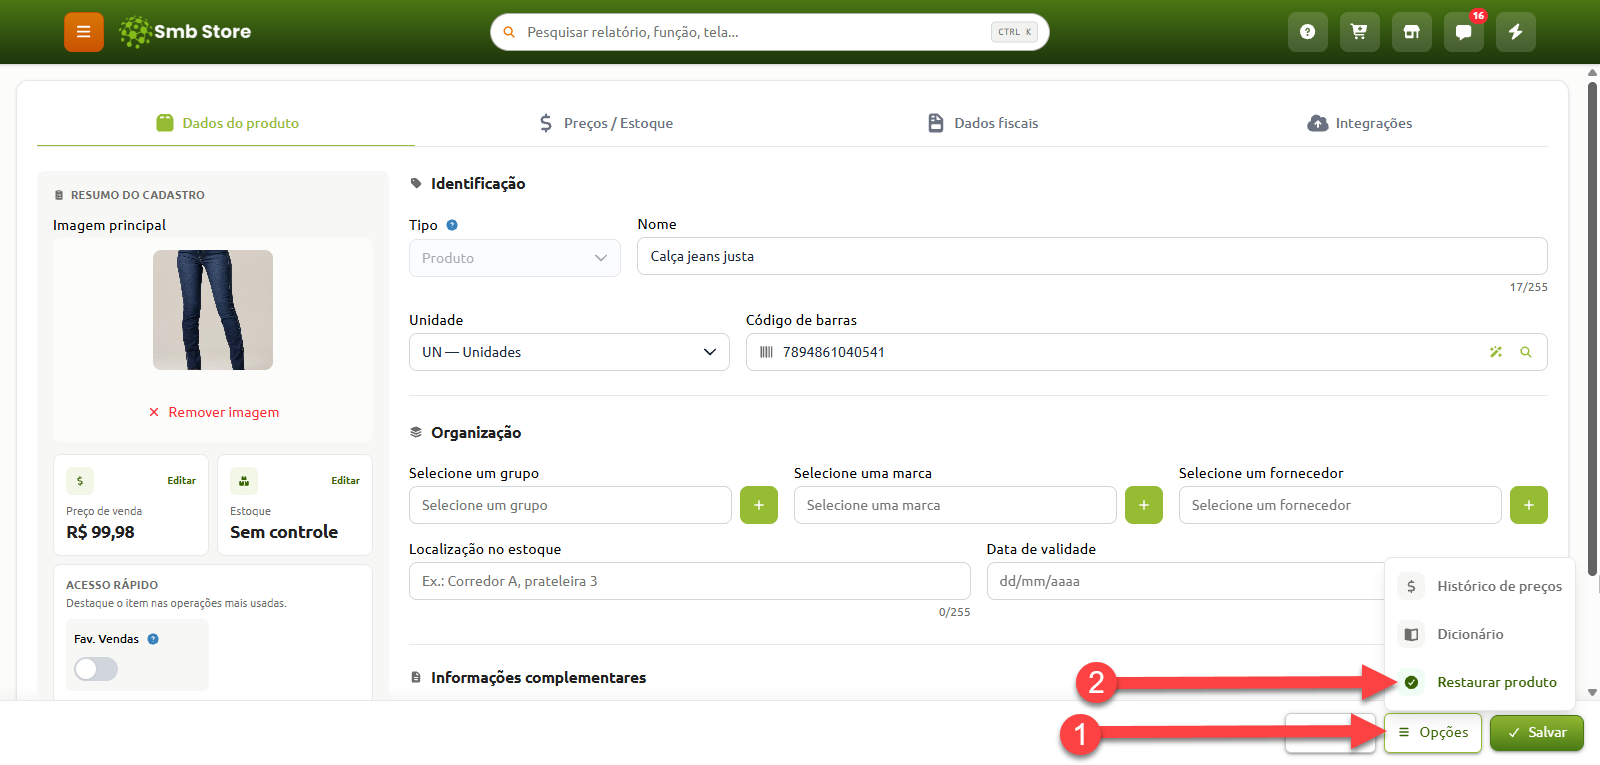Click the Opções button
The image size is (1600, 765).
click(x=1433, y=733)
